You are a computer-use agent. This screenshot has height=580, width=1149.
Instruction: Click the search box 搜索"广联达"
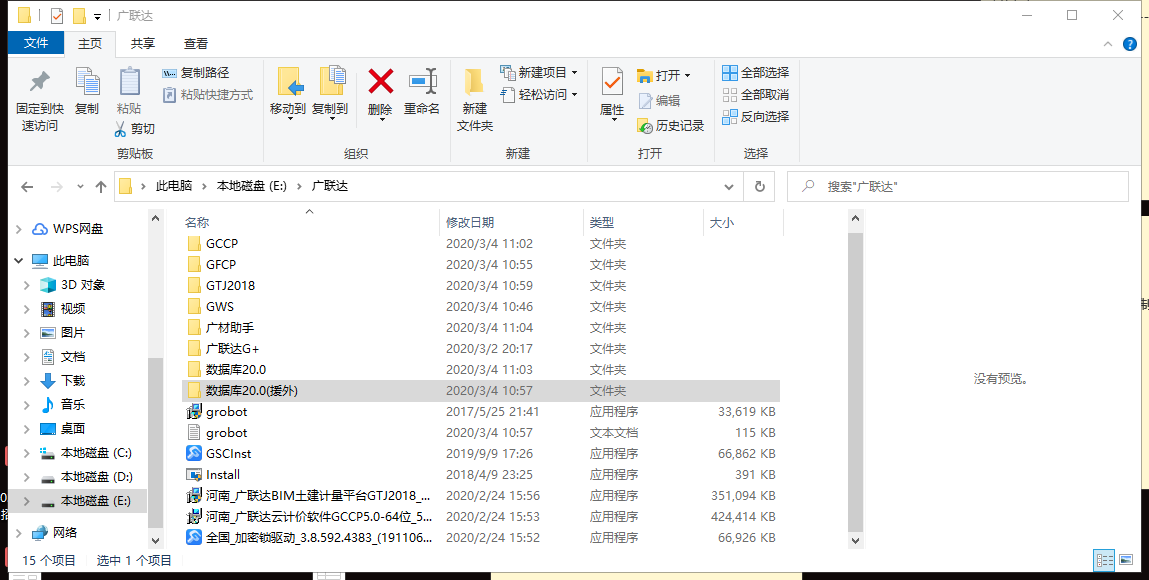tap(958, 187)
